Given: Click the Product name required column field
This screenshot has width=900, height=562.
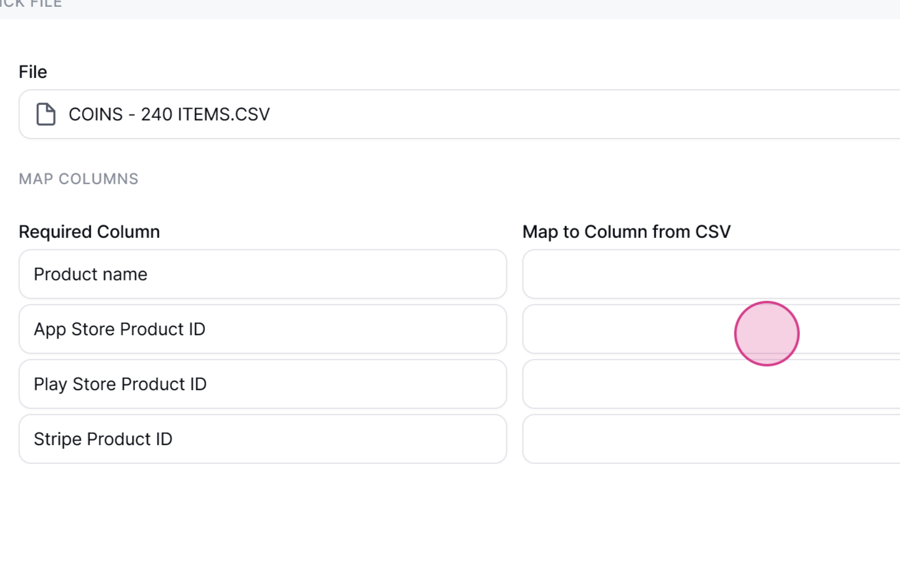Looking at the screenshot, I should 263,274.
